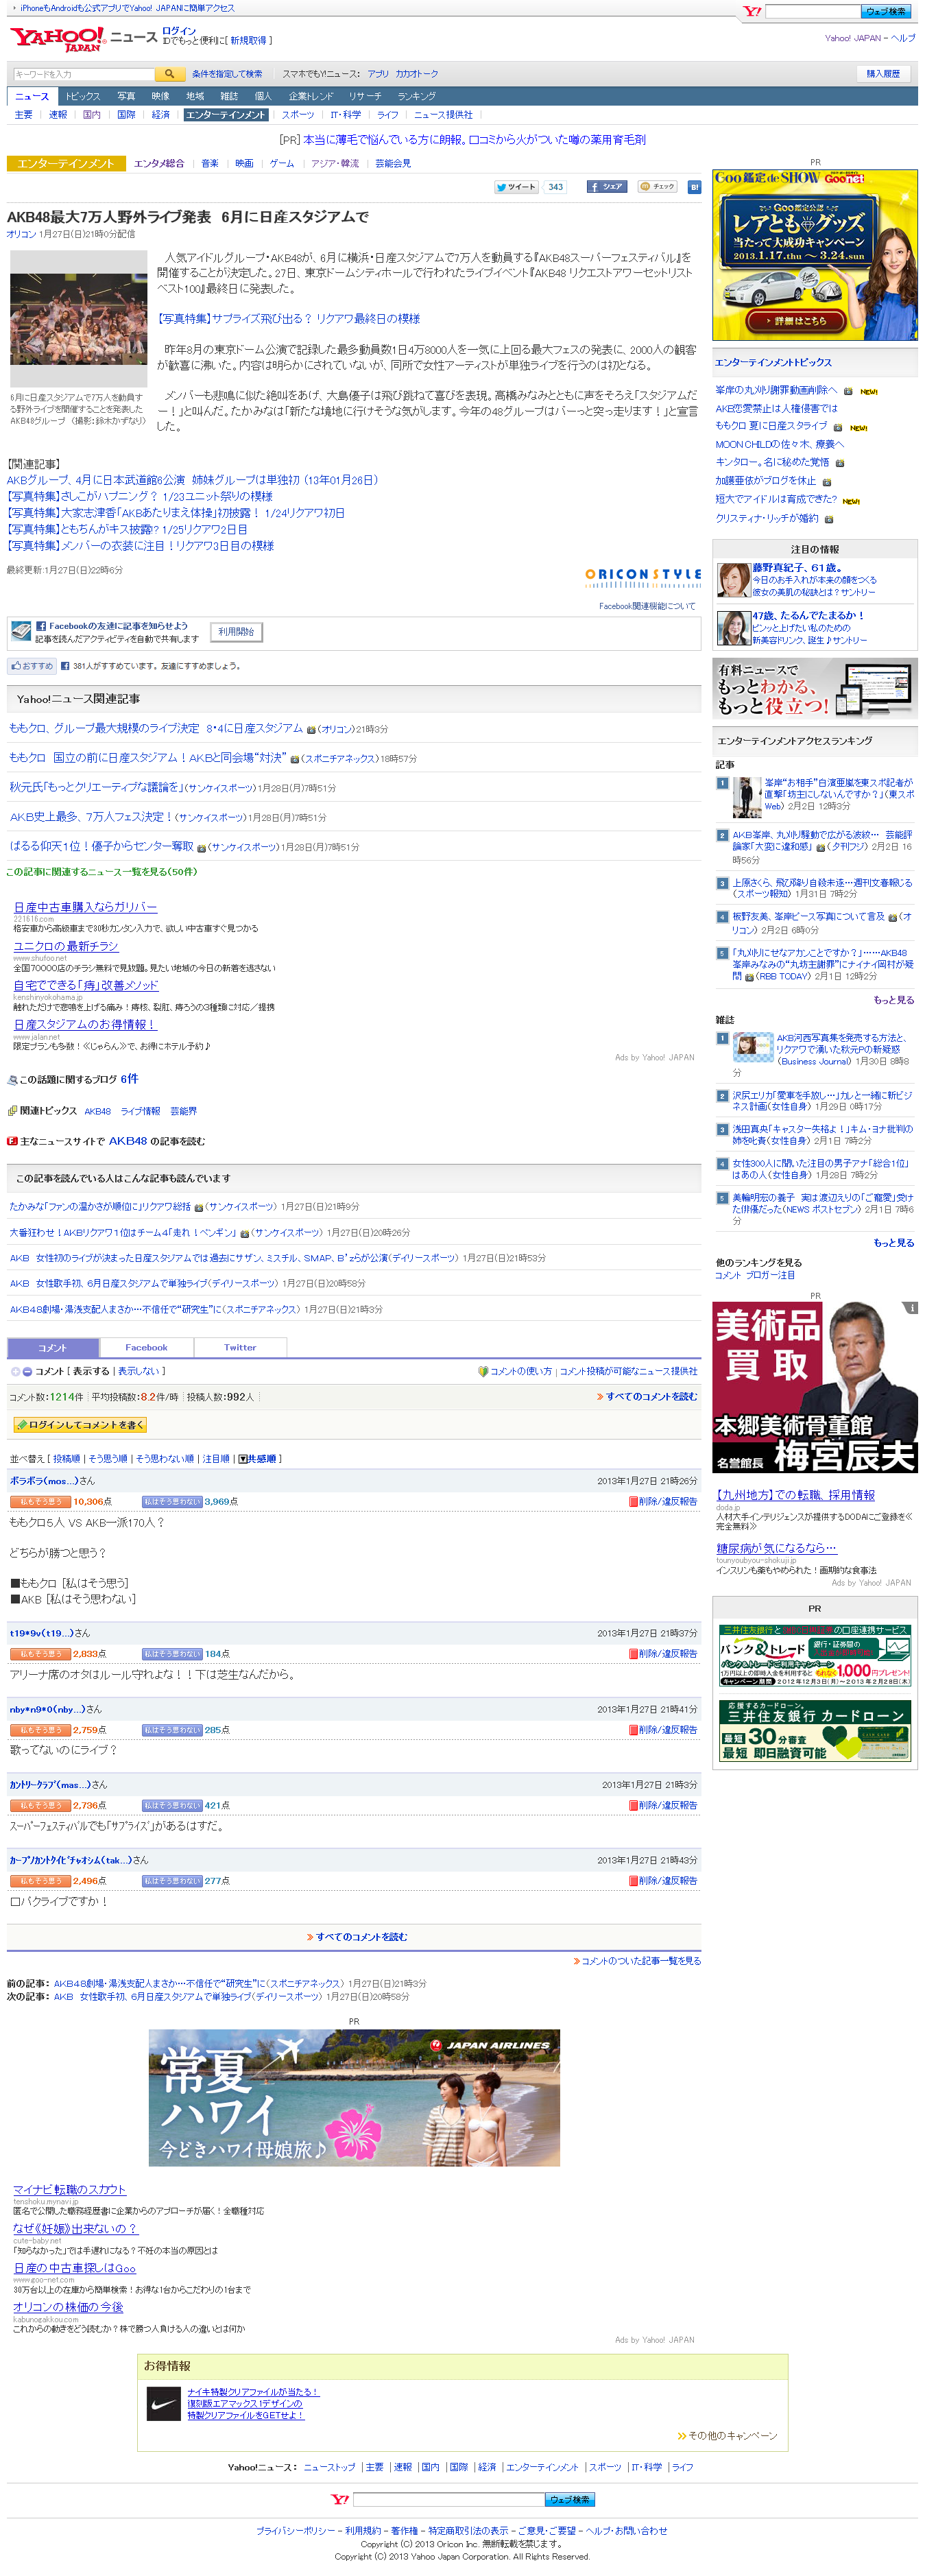Report ボラボラ's comment via 削除/違反報告
The width and height of the screenshot is (925, 2576).
point(663,1501)
